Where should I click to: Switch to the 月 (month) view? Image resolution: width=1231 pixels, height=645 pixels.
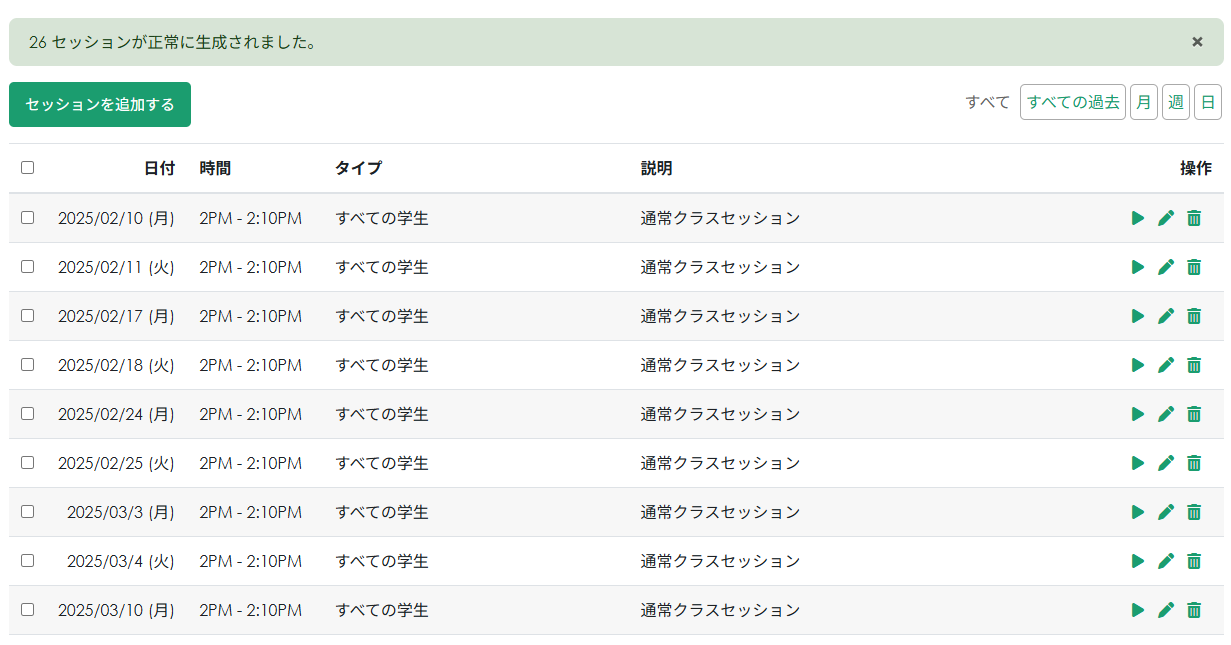click(x=1143, y=102)
